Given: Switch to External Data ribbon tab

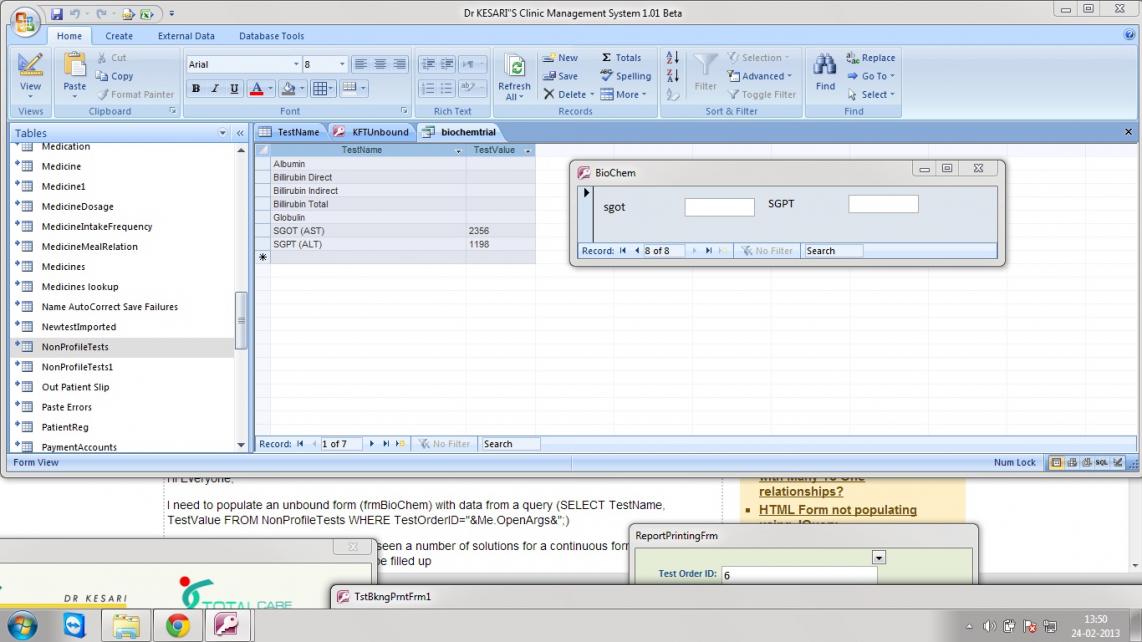Looking at the screenshot, I should 186,36.
